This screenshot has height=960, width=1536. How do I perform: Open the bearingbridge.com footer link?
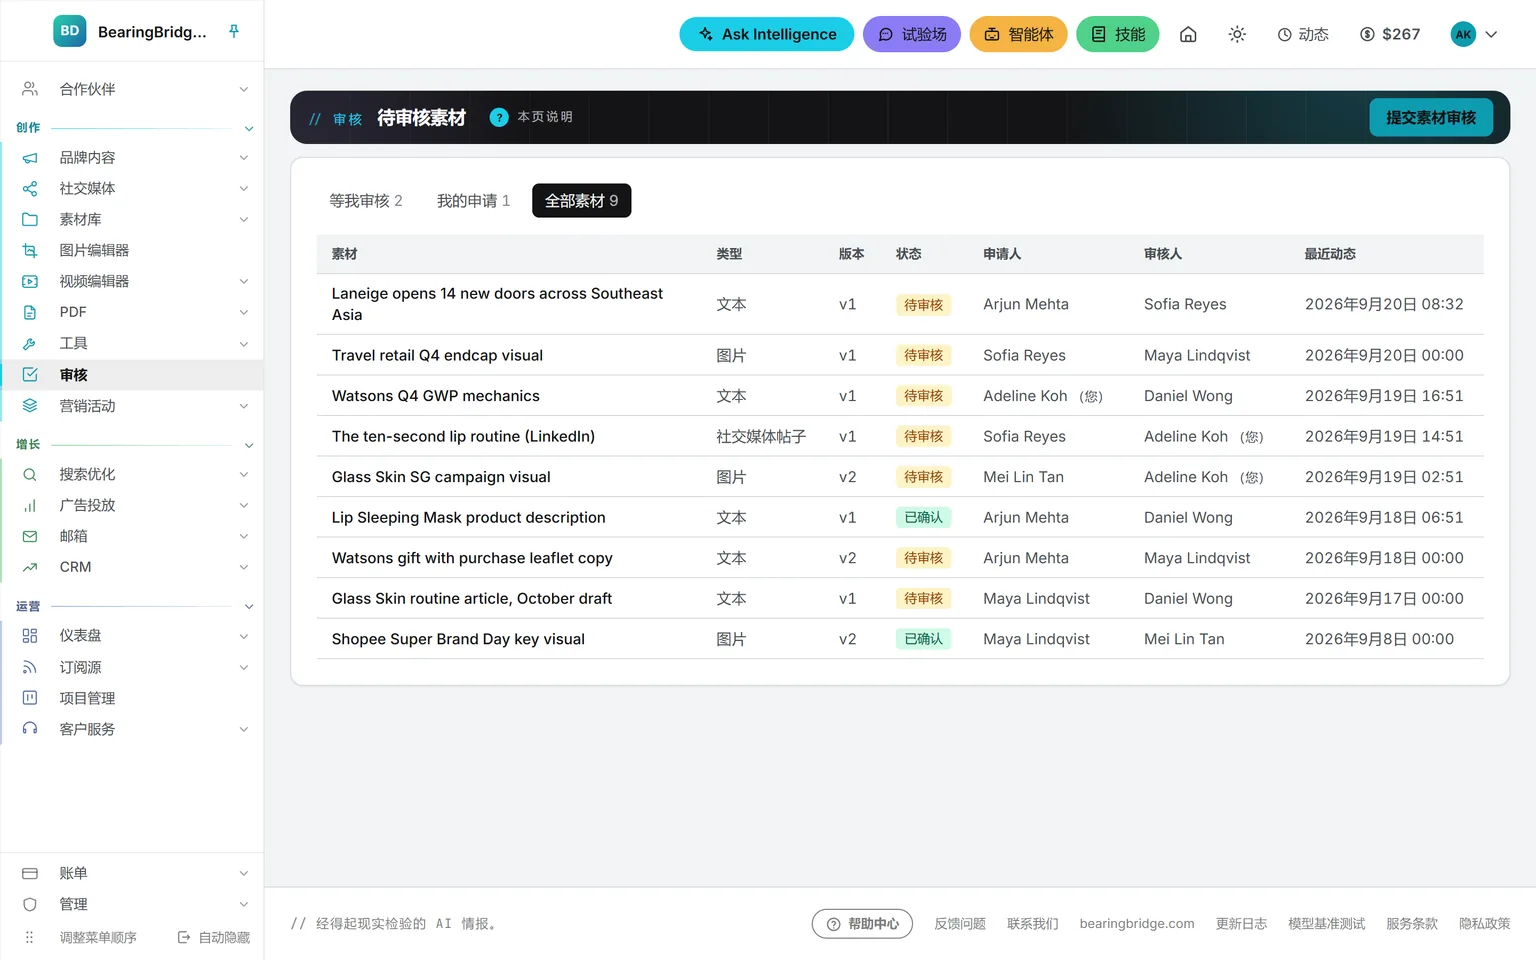[x=1137, y=924]
